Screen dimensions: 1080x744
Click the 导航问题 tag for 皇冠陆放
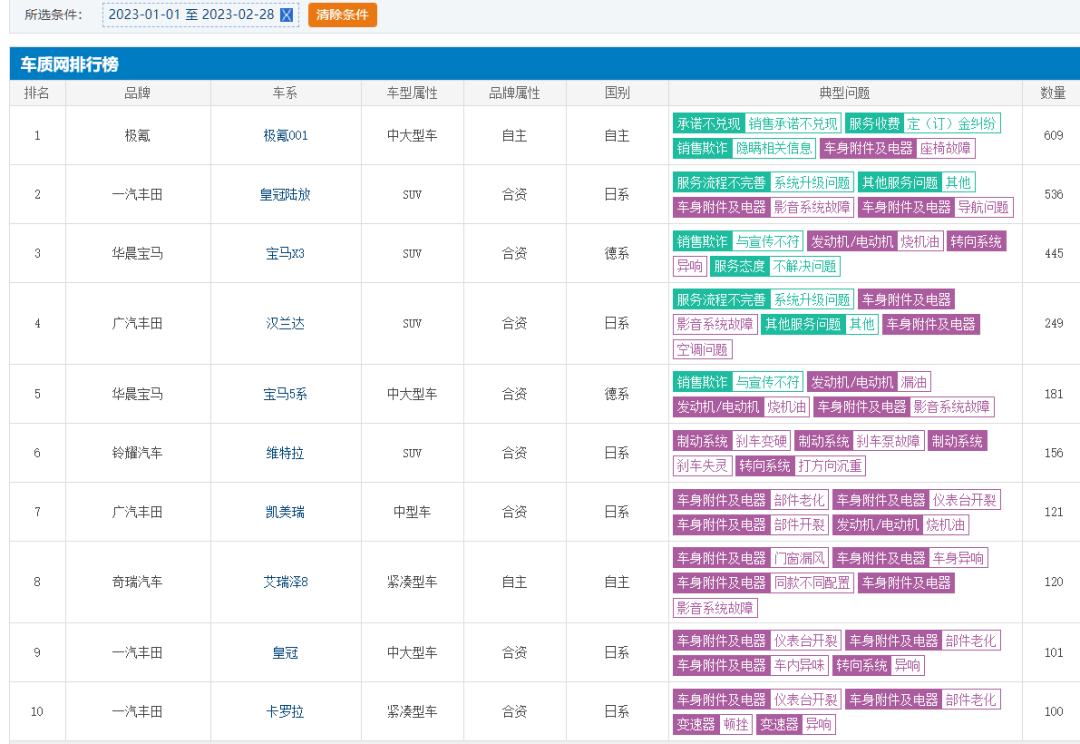click(x=983, y=207)
